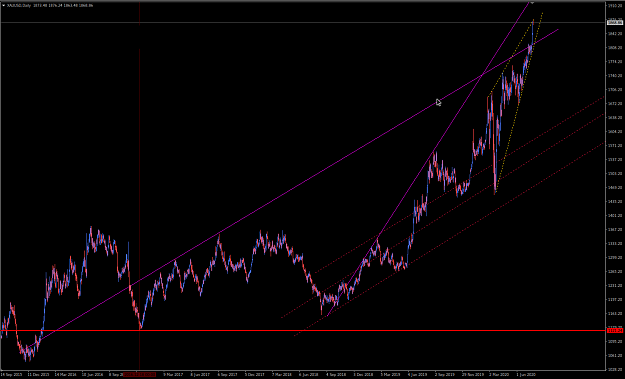Screen dimensions: 625x379
Task: Select the XAUUSD,Daily chart title text
Action: (x=19, y=5)
